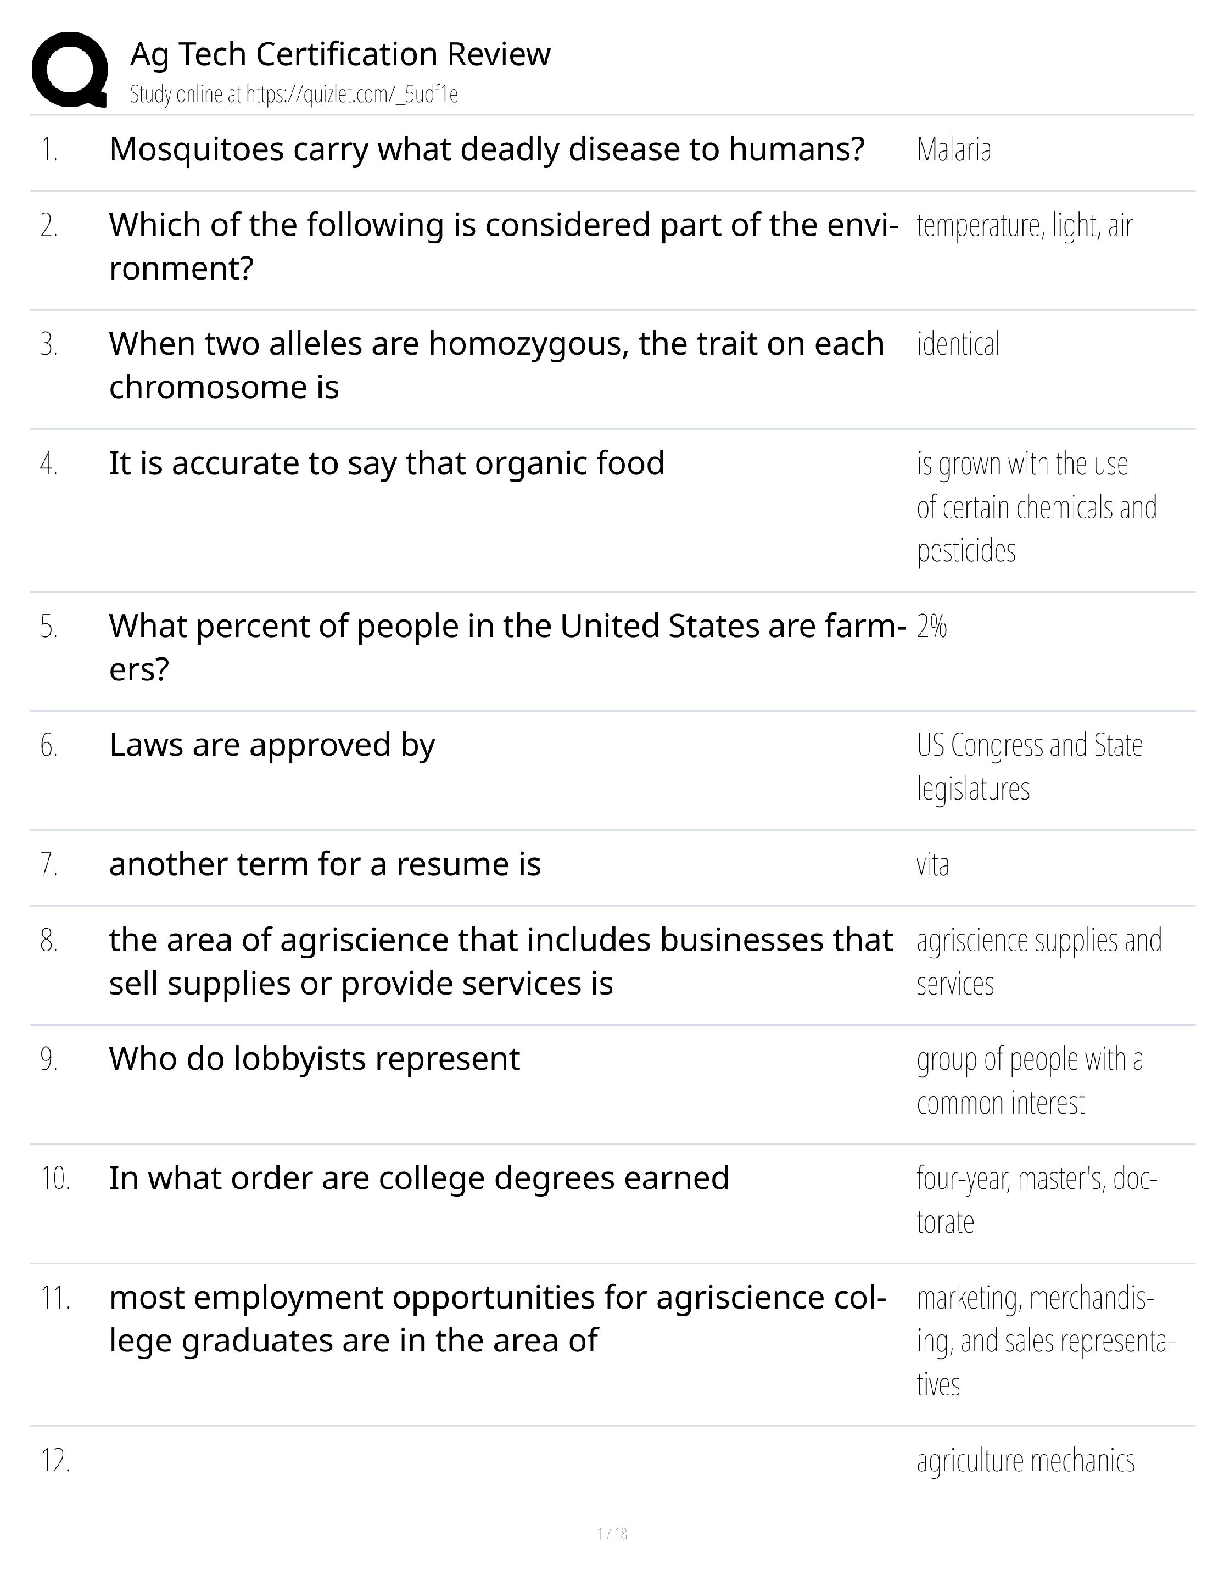Select the question about agriscience supplies businesses
The image size is (1224, 1584).
tap(500, 961)
